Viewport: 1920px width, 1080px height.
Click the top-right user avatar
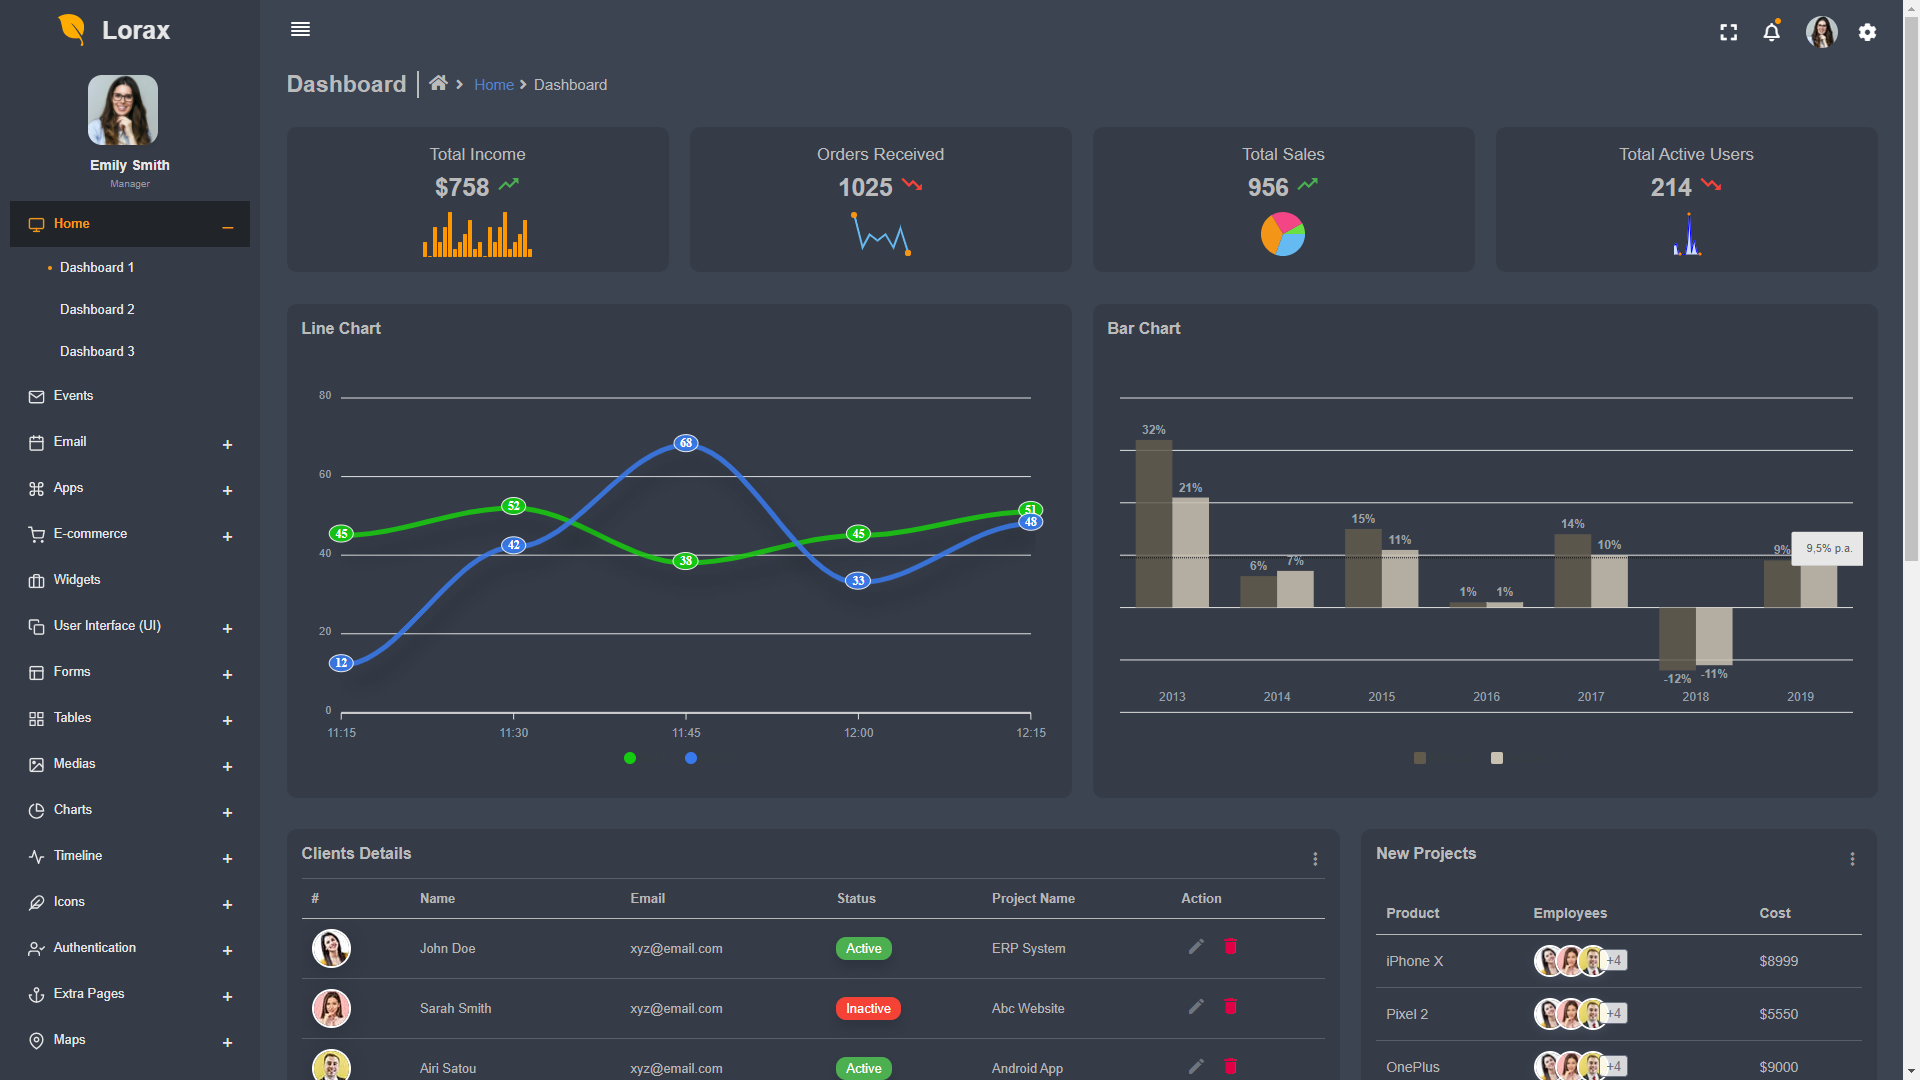(1821, 32)
